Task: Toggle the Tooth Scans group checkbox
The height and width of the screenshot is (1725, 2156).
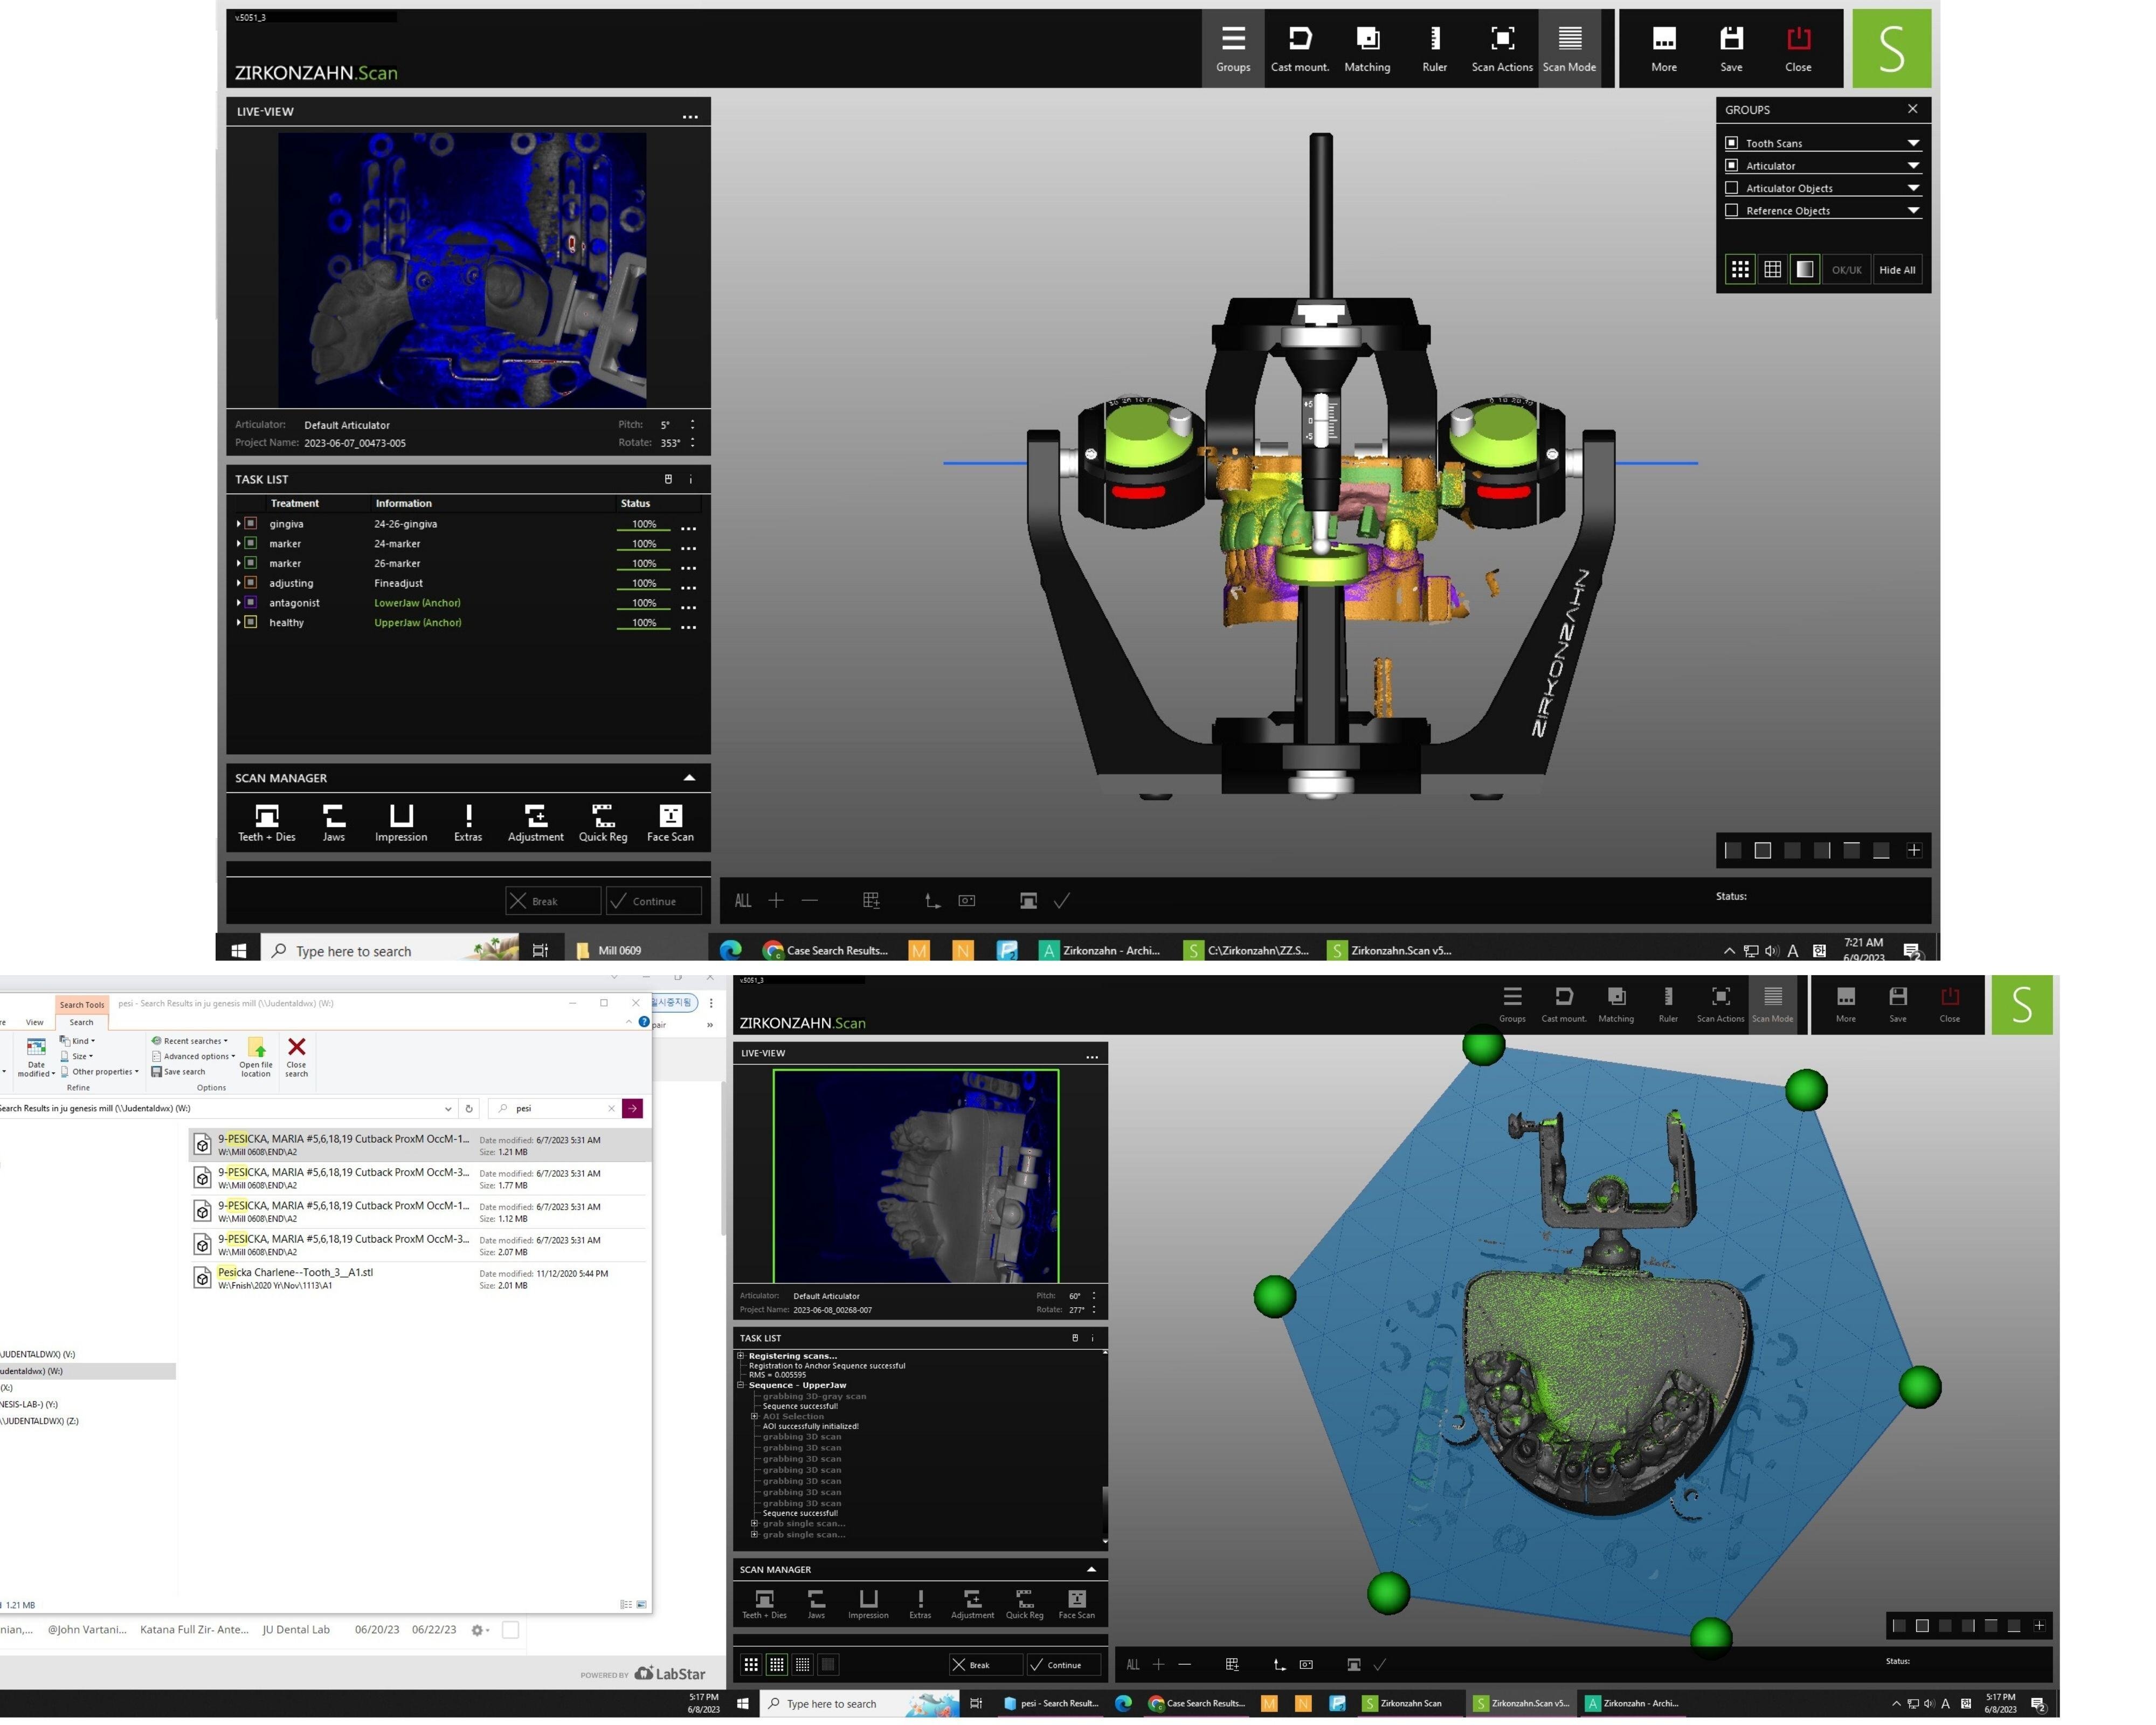Action: [1732, 143]
